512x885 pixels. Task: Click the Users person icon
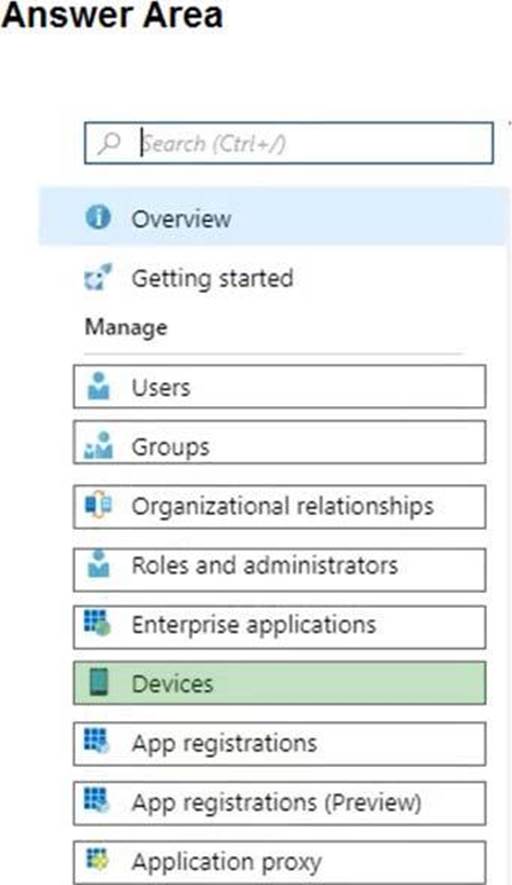[99, 386]
